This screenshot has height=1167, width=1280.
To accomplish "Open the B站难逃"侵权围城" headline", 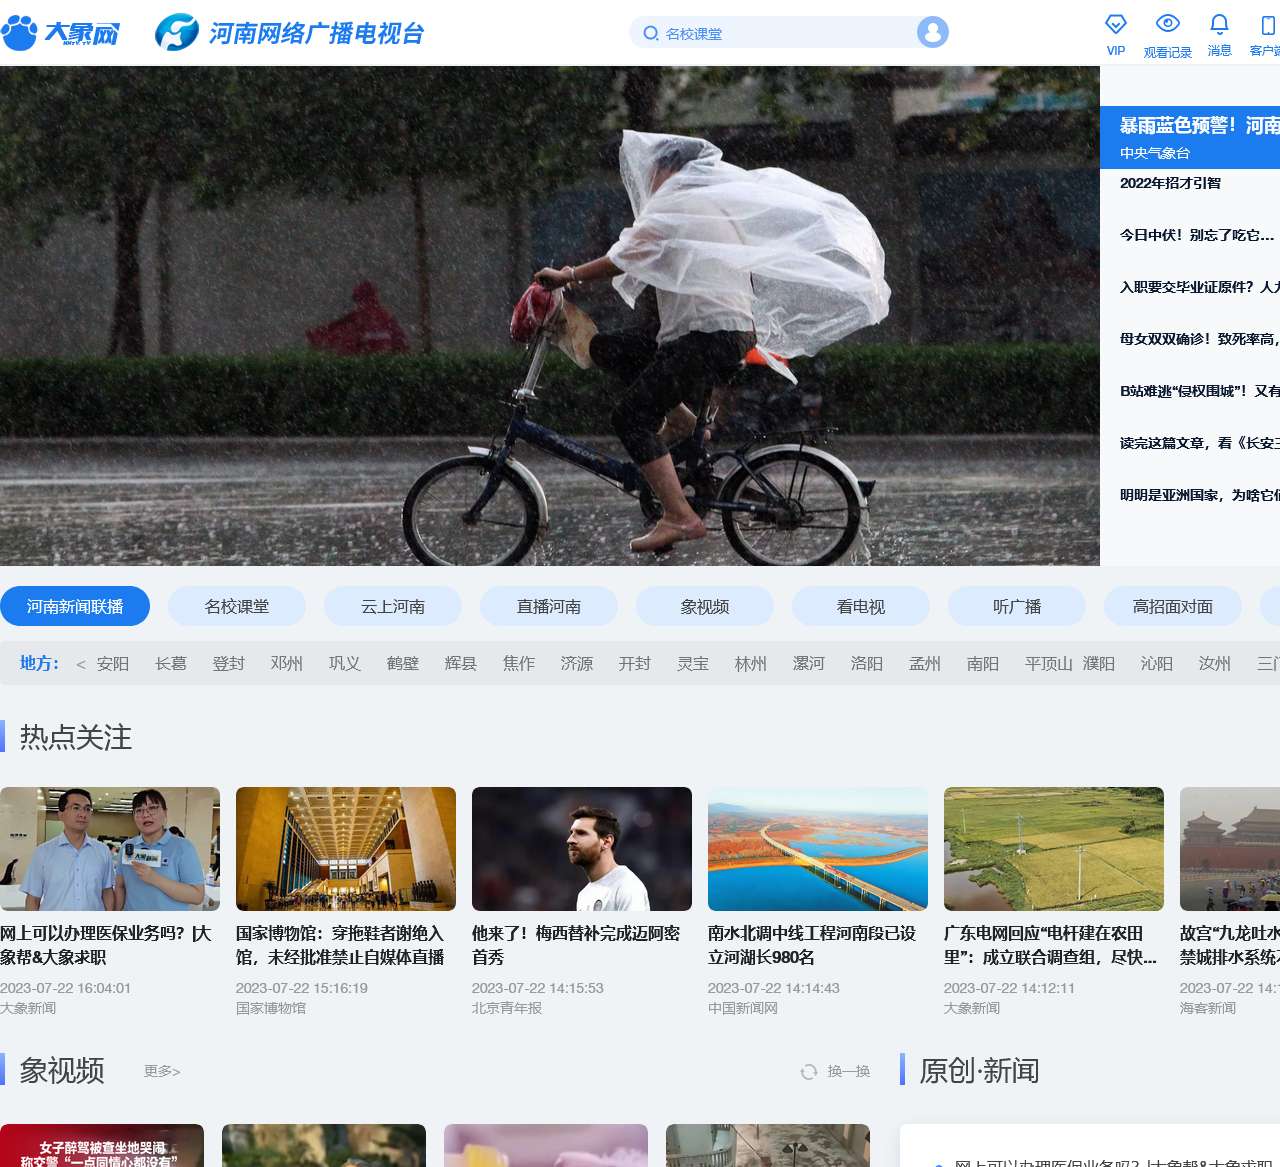I will (1200, 391).
